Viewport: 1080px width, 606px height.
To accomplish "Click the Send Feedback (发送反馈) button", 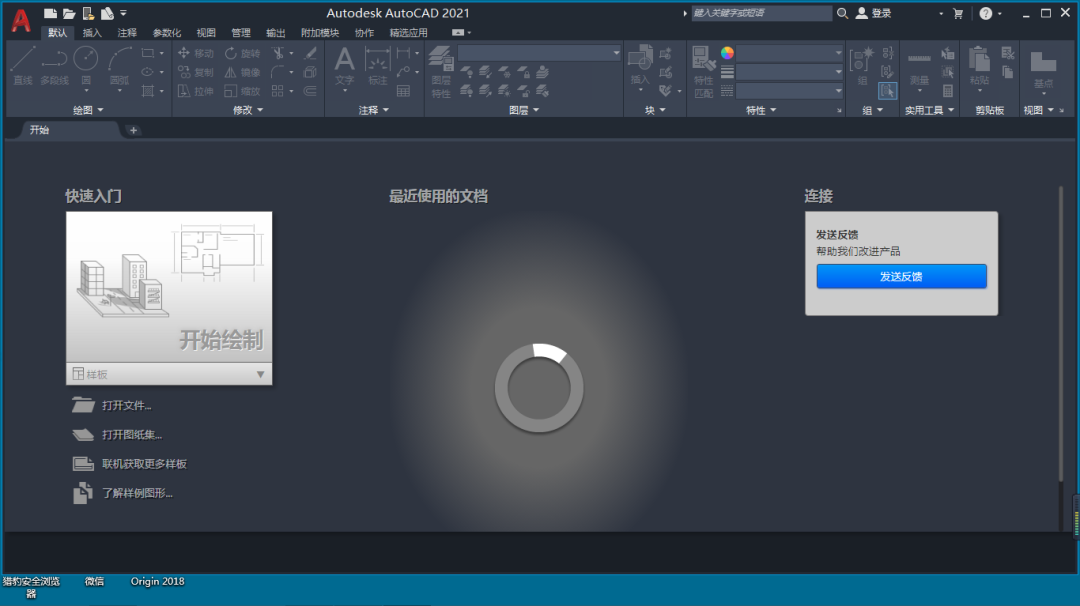I will click(x=901, y=276).
